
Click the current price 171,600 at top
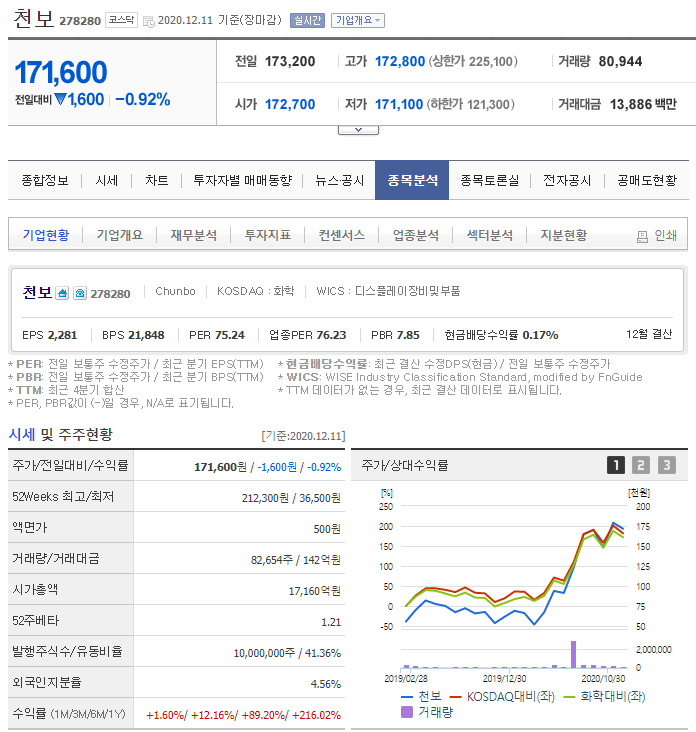click(61, 72)
